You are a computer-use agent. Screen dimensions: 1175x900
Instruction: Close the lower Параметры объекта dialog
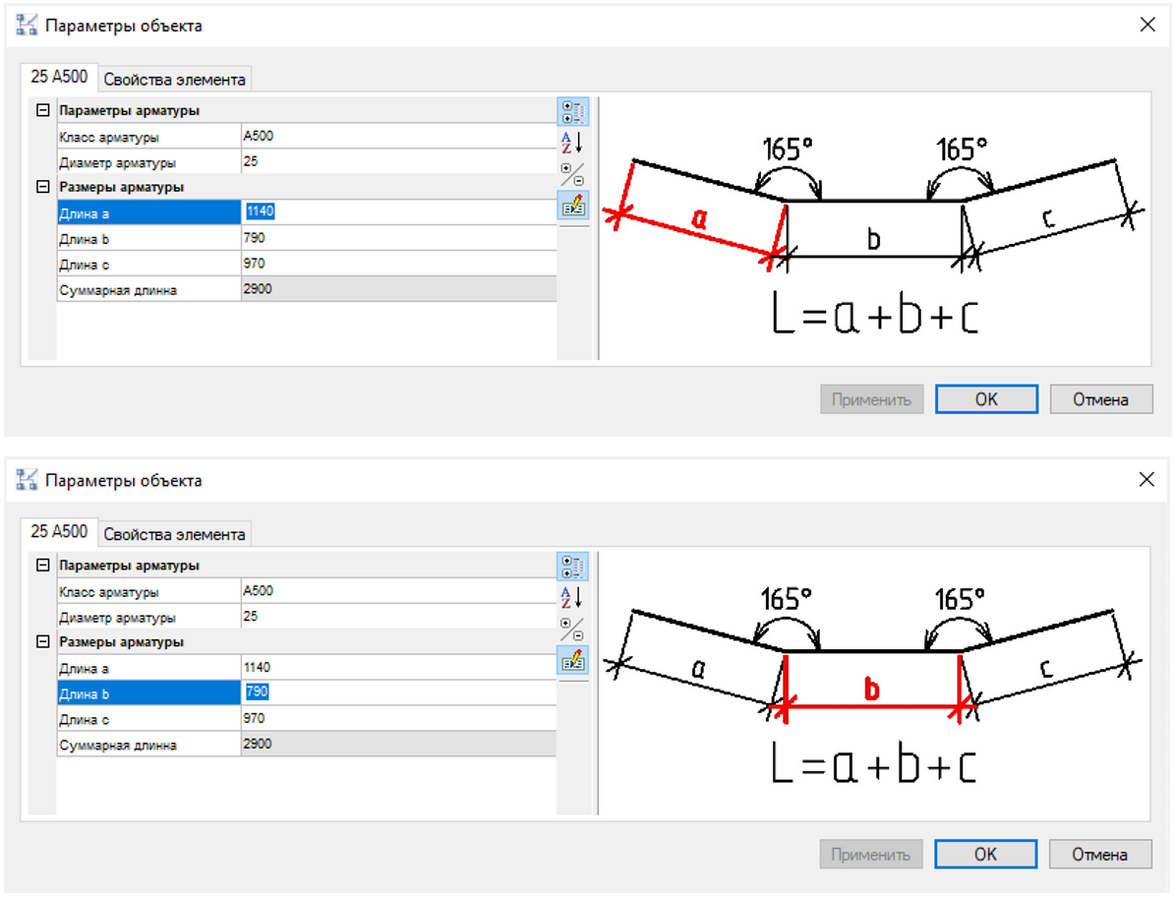click(x=1147, y=480)
